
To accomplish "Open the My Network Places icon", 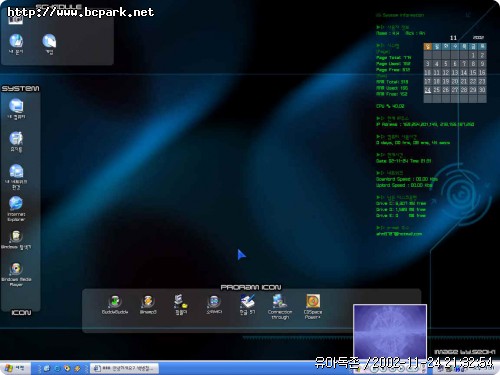I will coord(16,177).
